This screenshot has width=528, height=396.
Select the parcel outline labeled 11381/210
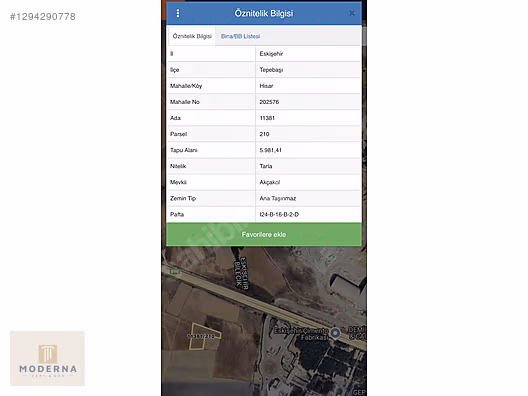pos(204,336)
